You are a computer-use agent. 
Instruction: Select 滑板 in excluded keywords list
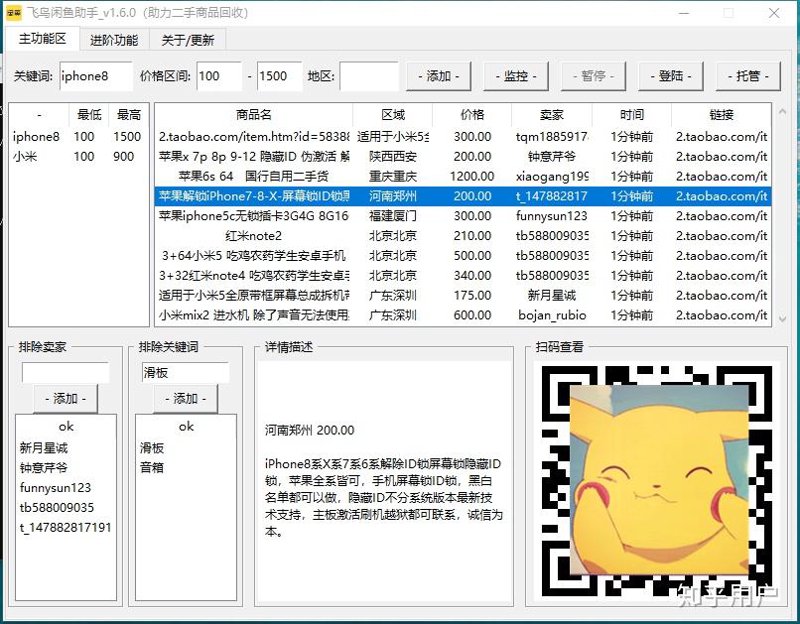(x=152, y=448)
